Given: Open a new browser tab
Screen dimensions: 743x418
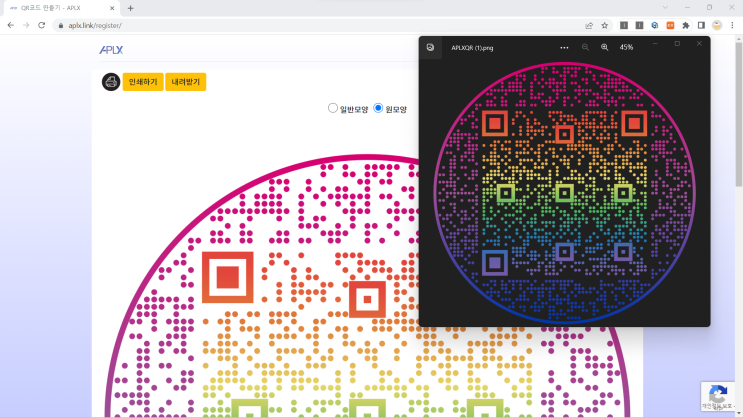Looking at the screenshot, I should 130,8.
